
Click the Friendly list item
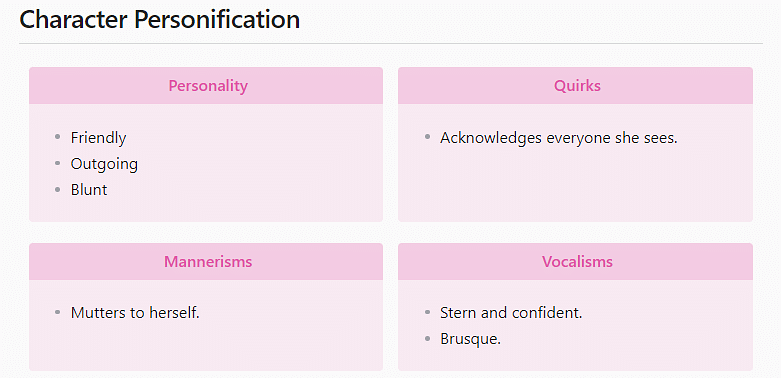pyautogui.click(x=98, y=137)
